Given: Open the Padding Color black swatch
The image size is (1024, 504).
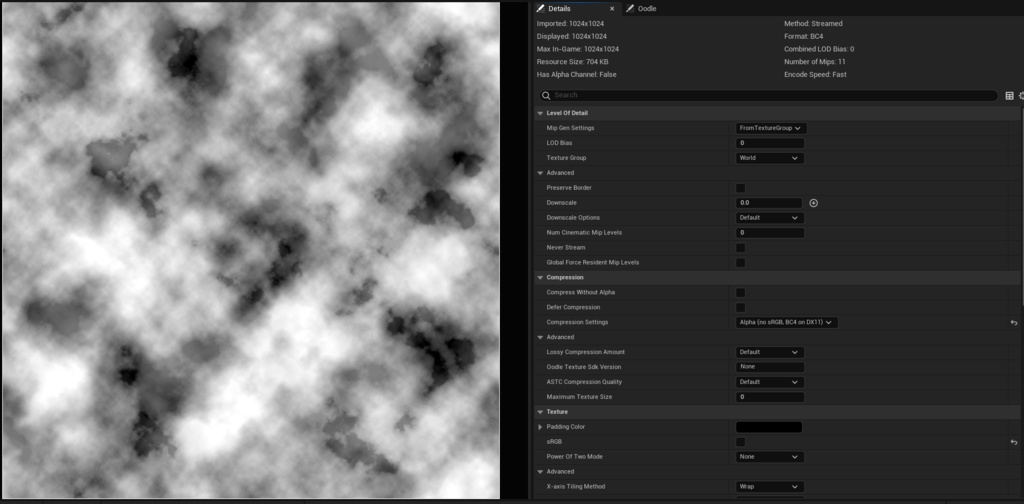Looking at the screenshot, I should click(769, 427).
